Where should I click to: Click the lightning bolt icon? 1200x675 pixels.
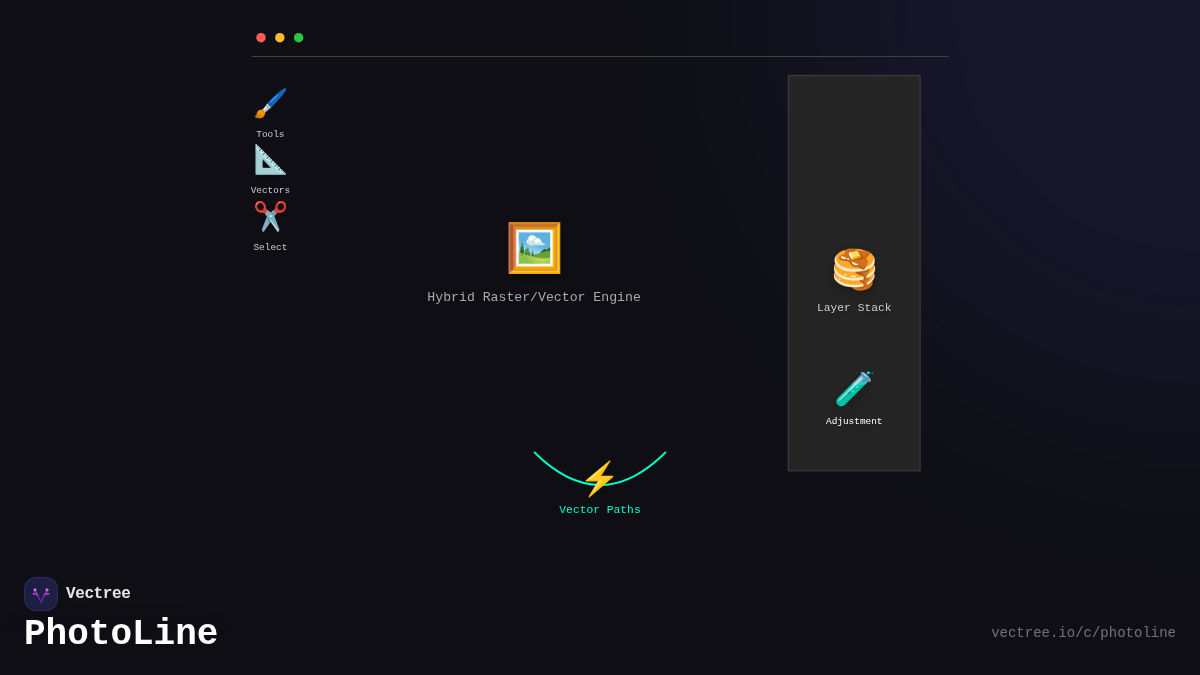pyautogui.click(x=599, y=479)
